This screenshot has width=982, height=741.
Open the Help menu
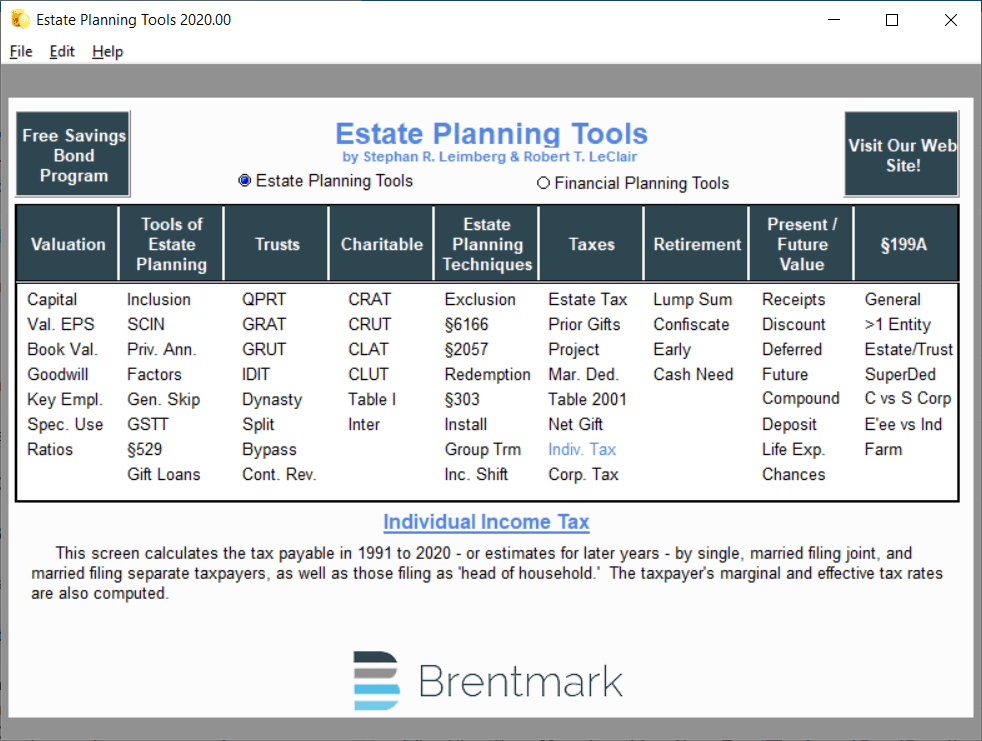[107, 51]
